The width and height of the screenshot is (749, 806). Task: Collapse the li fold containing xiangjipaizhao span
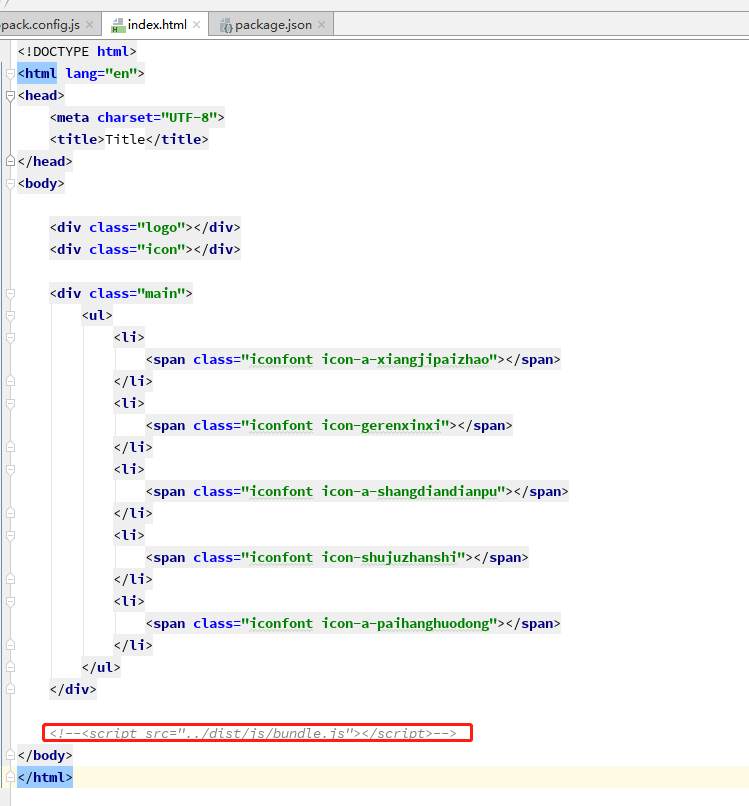(10, 338)
